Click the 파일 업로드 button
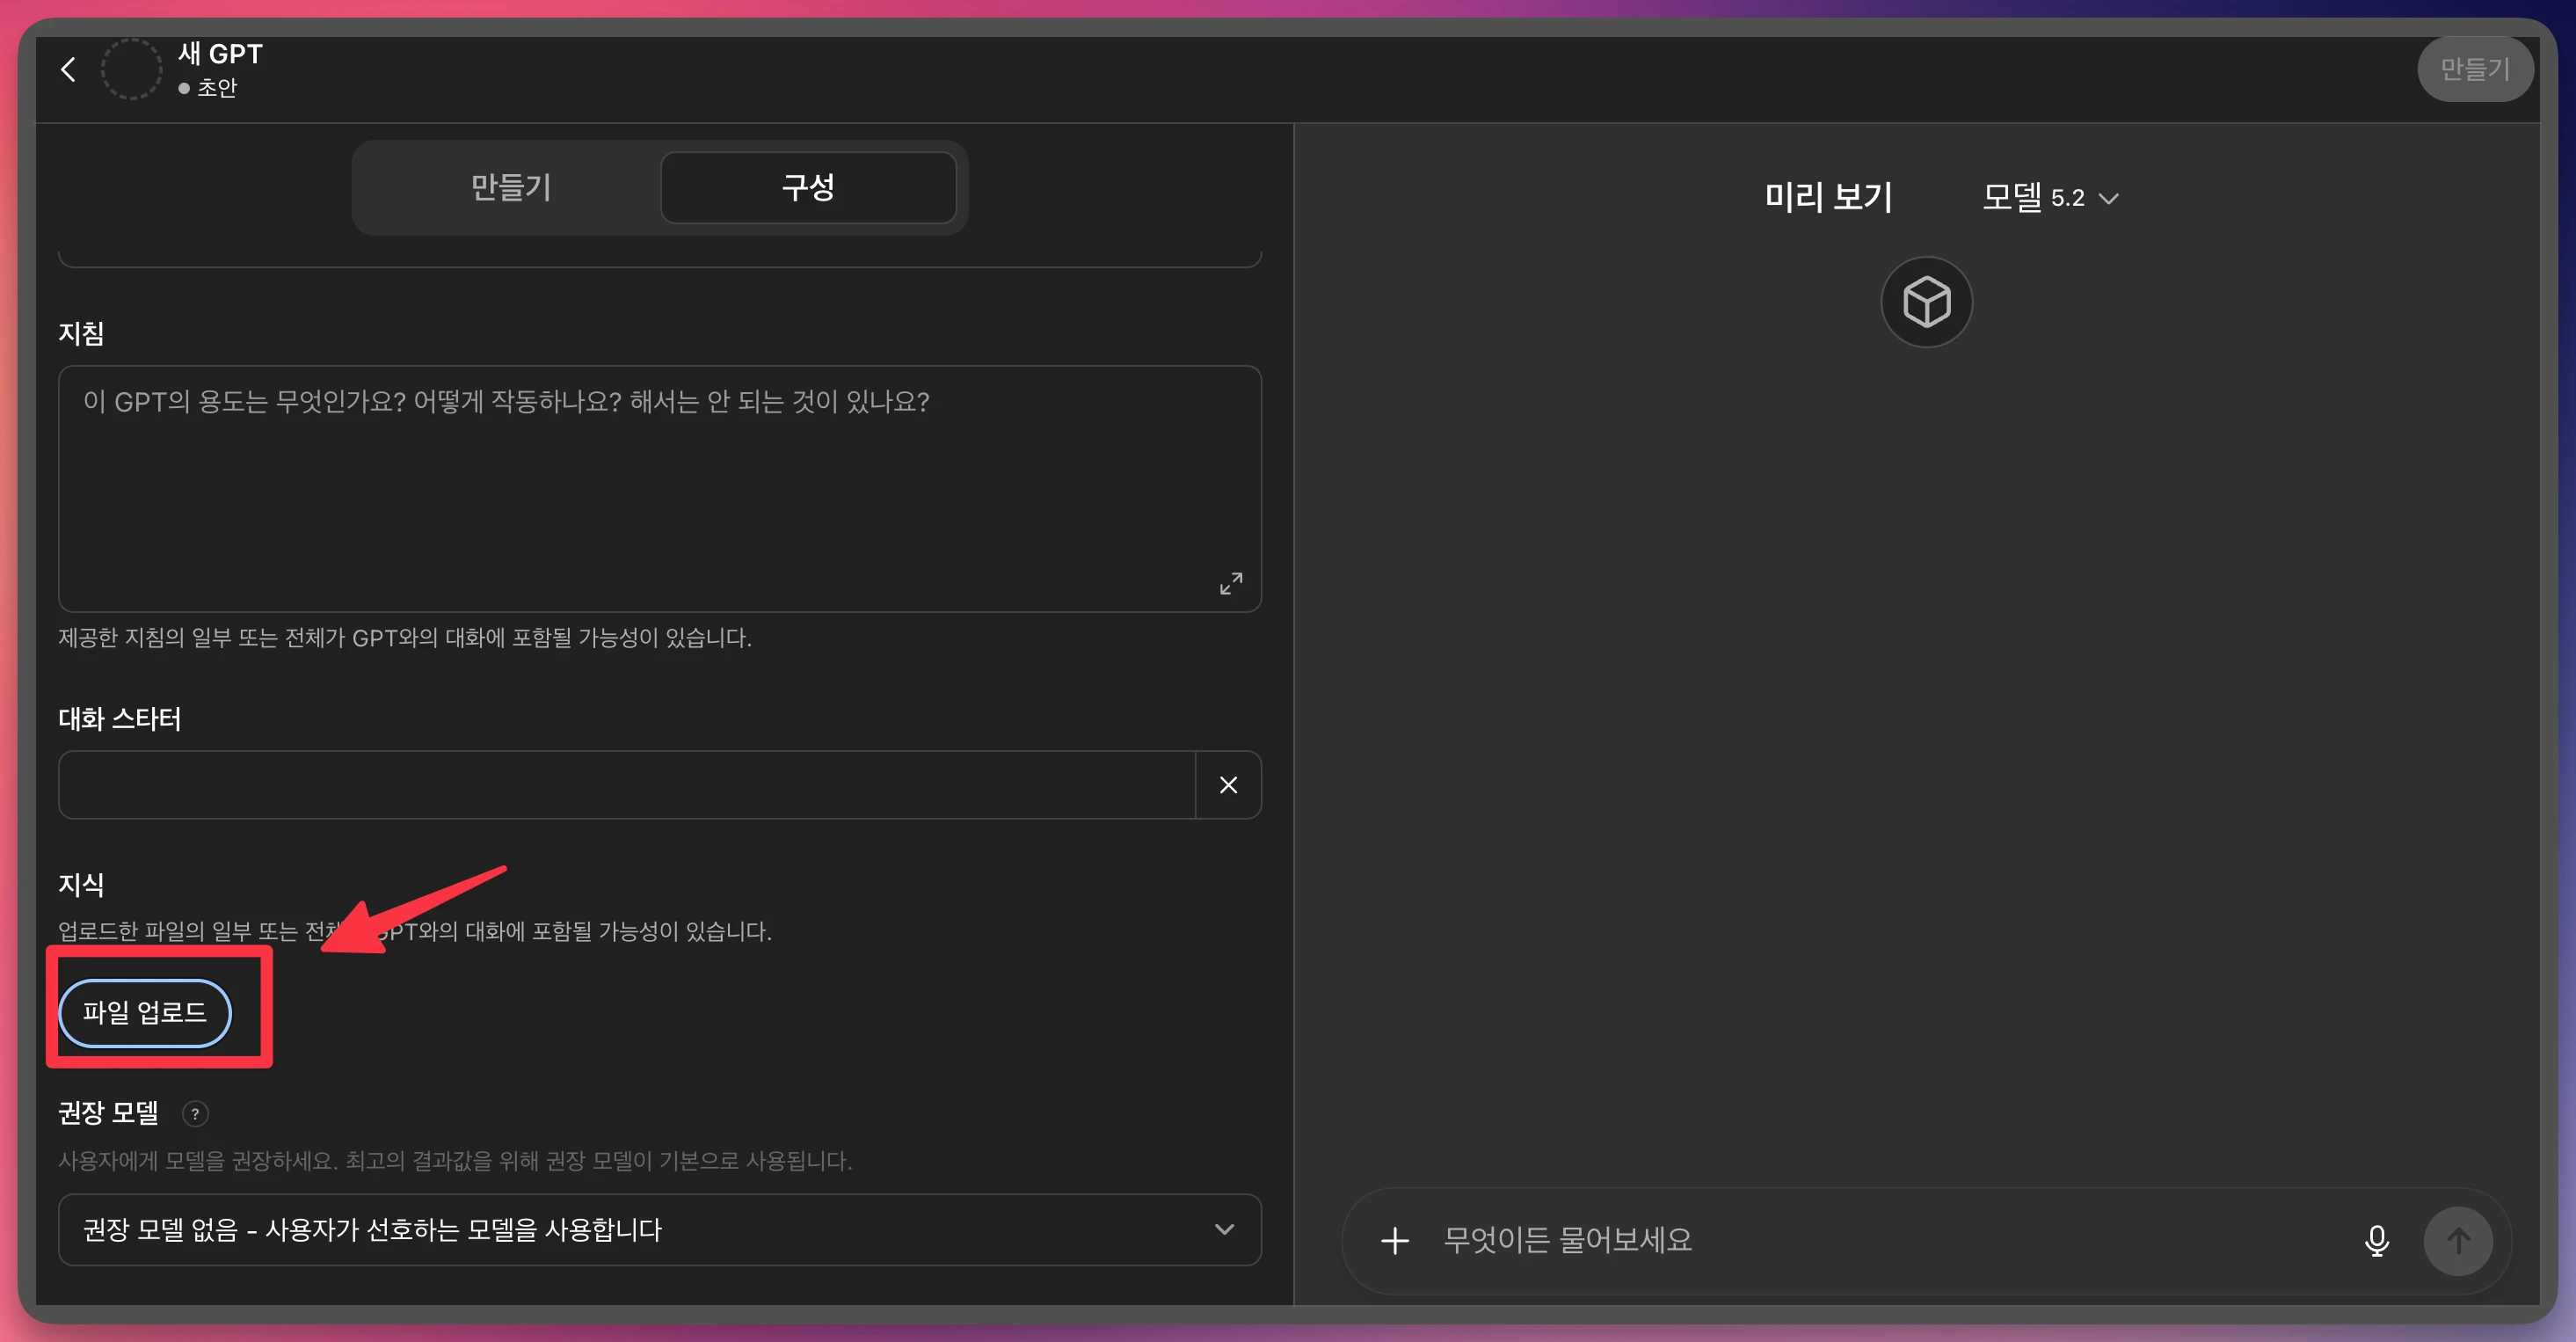The image size is (2576, 1342). point(145,1013)
